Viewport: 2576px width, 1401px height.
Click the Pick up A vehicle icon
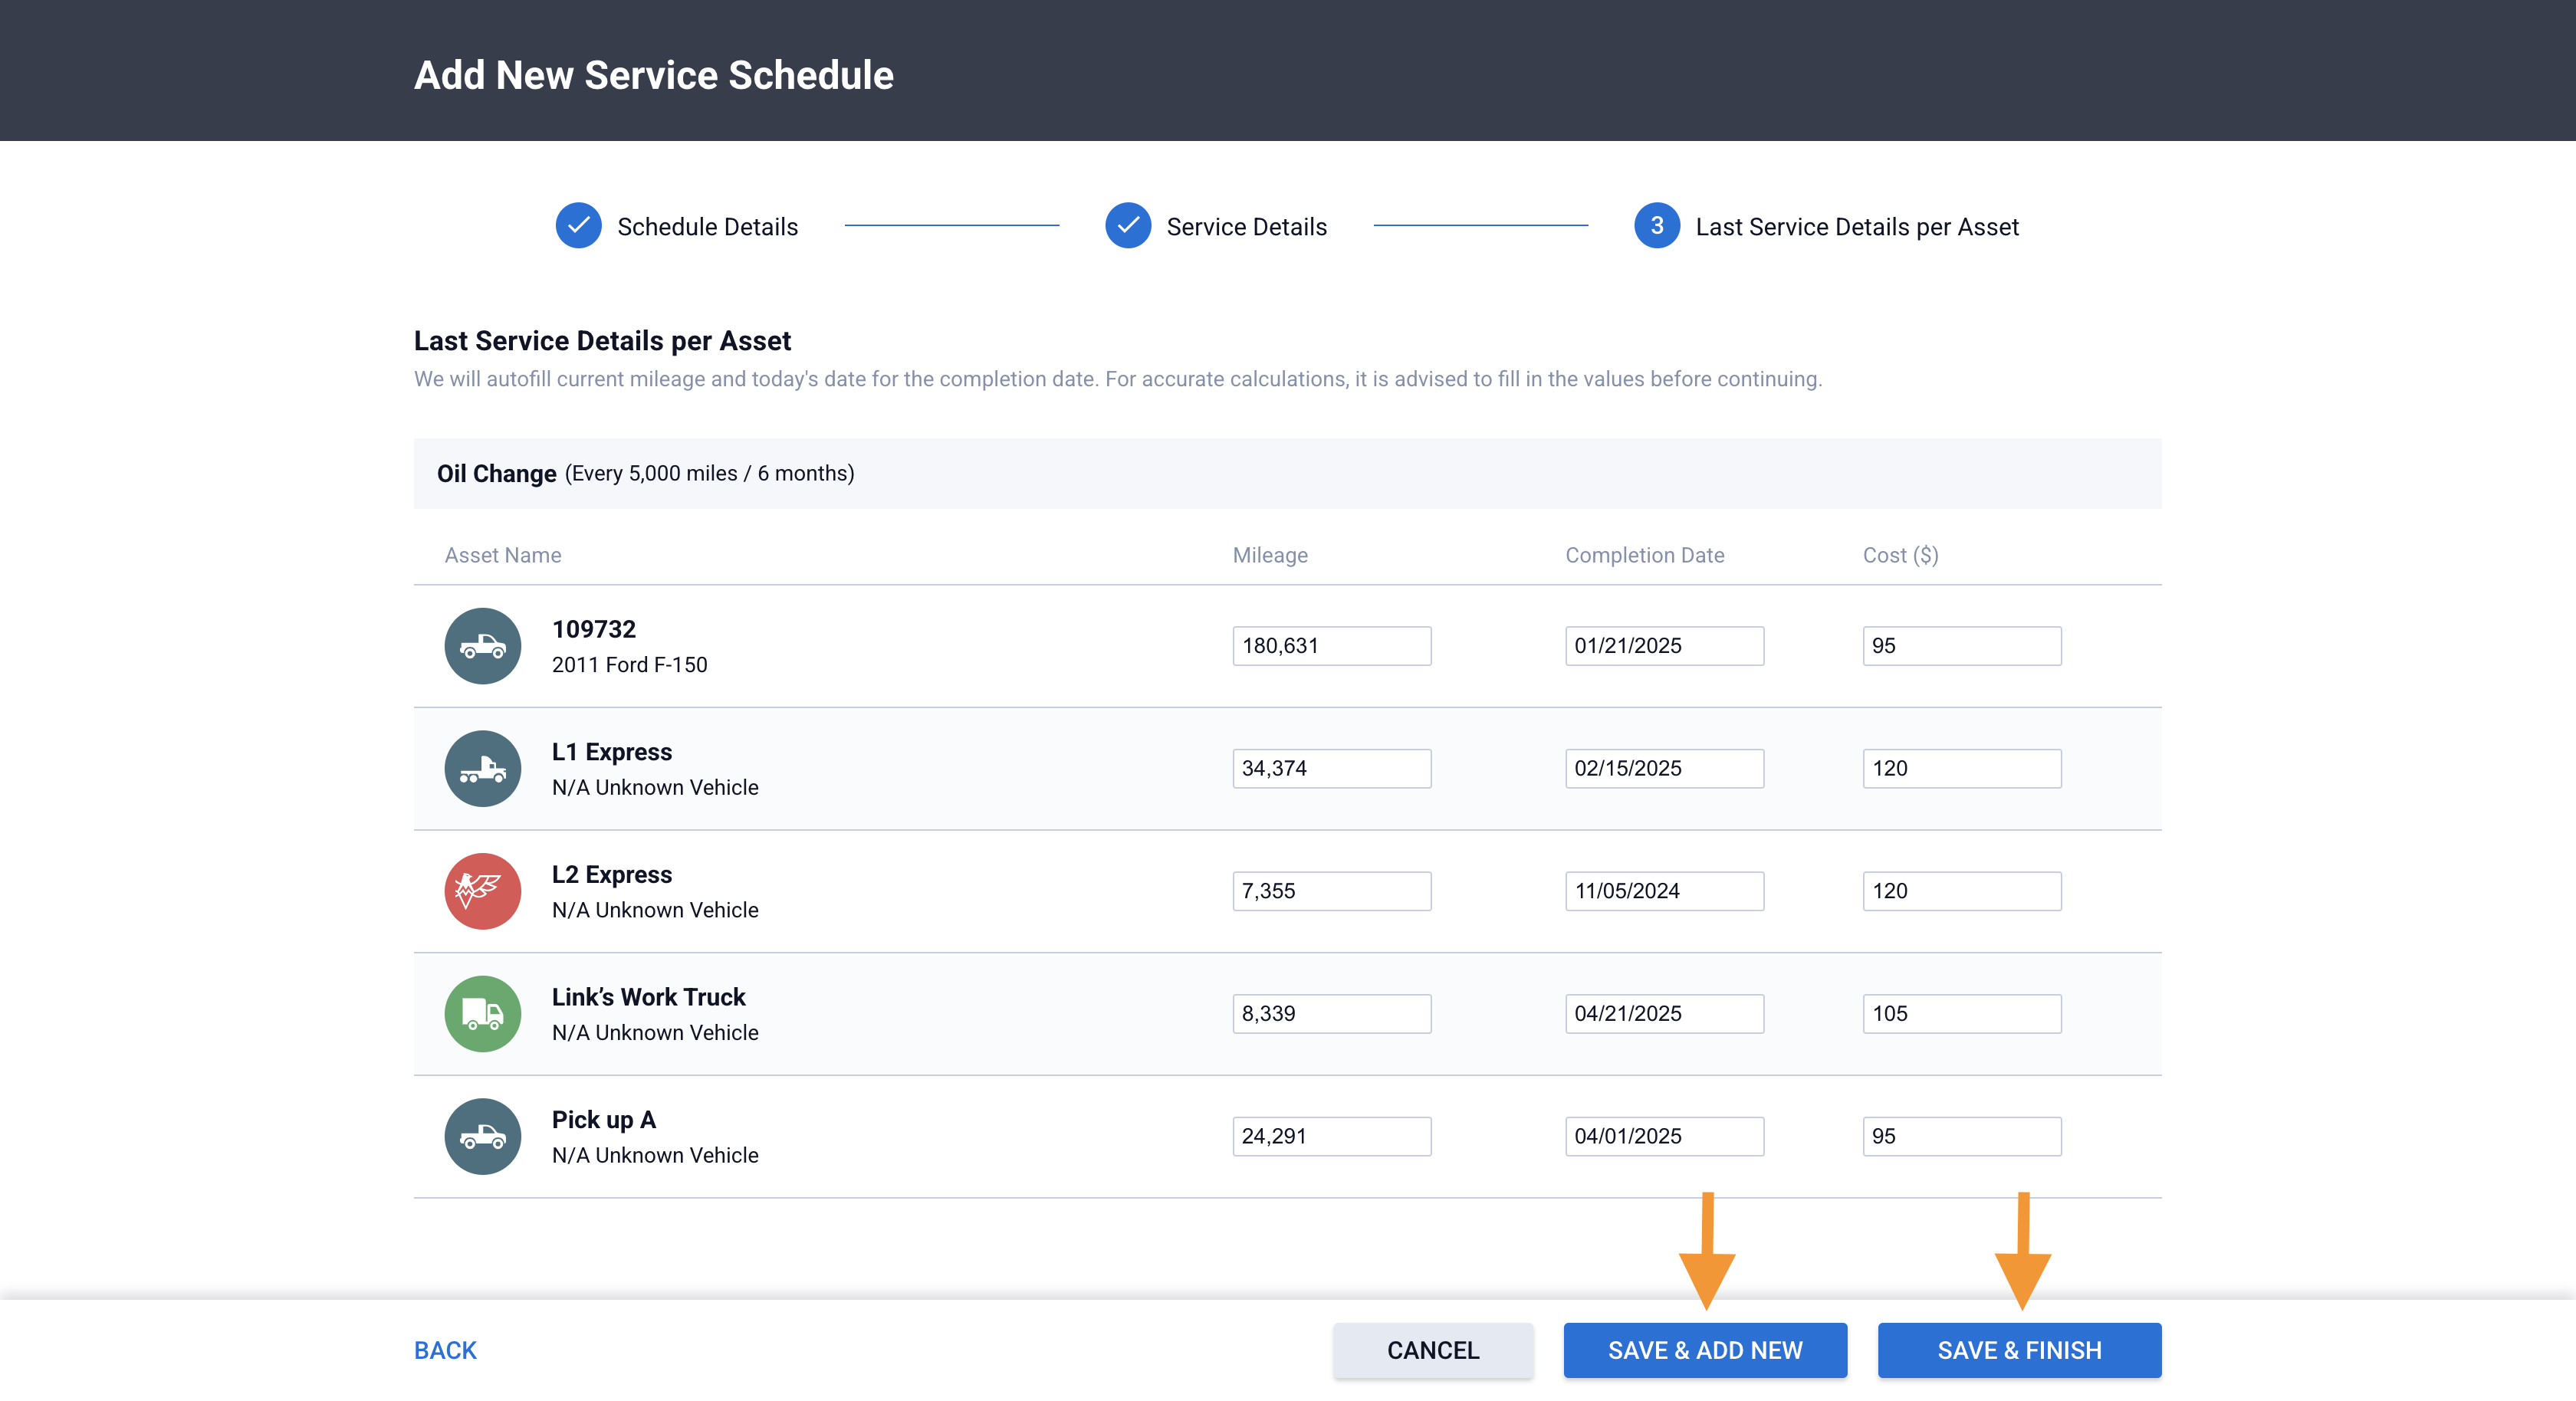pos(482,1136)
